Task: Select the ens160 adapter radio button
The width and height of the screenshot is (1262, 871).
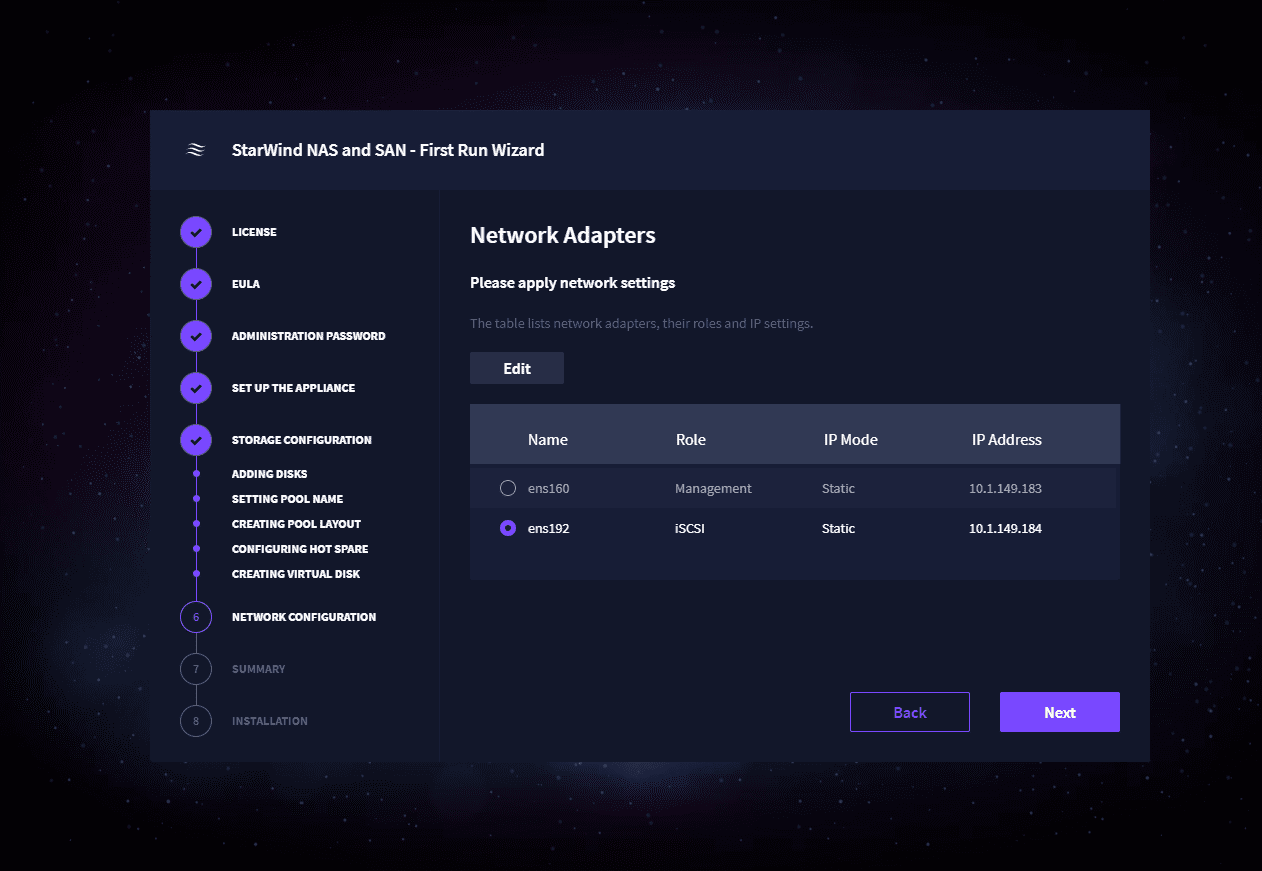Action: pos(508,488)
